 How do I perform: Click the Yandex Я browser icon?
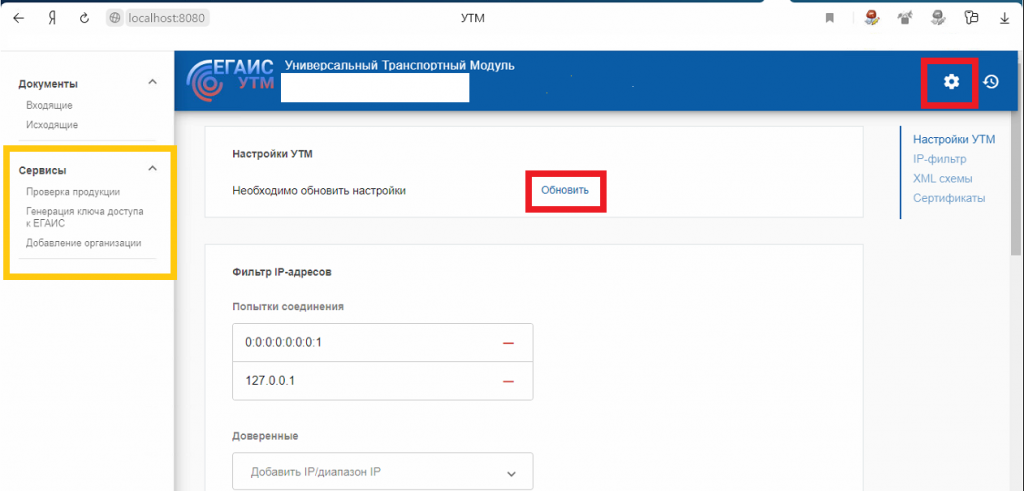(52, 18)
